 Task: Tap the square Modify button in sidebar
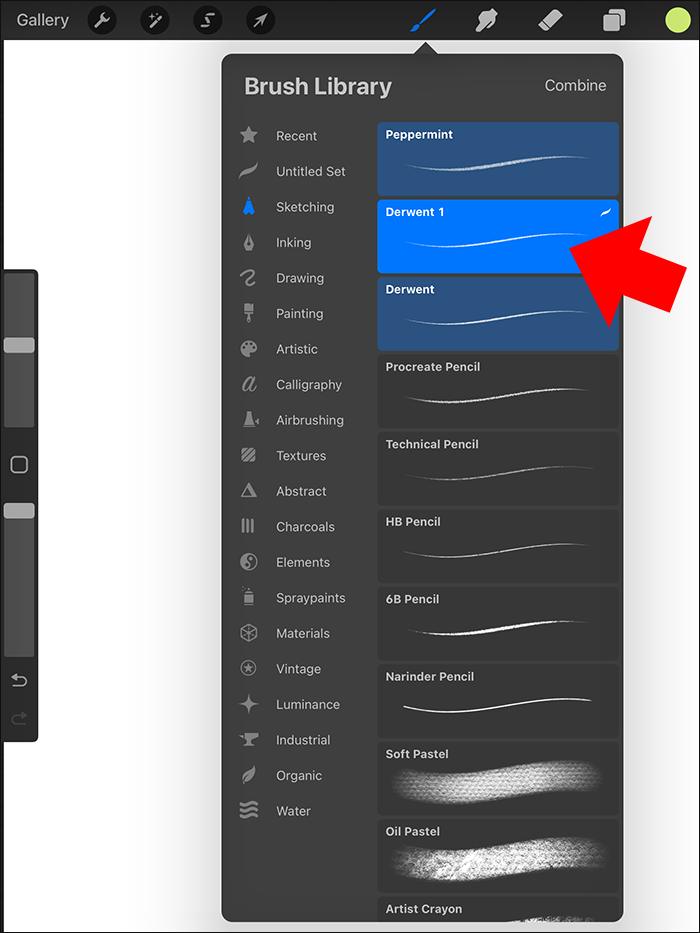click(19, 465)
